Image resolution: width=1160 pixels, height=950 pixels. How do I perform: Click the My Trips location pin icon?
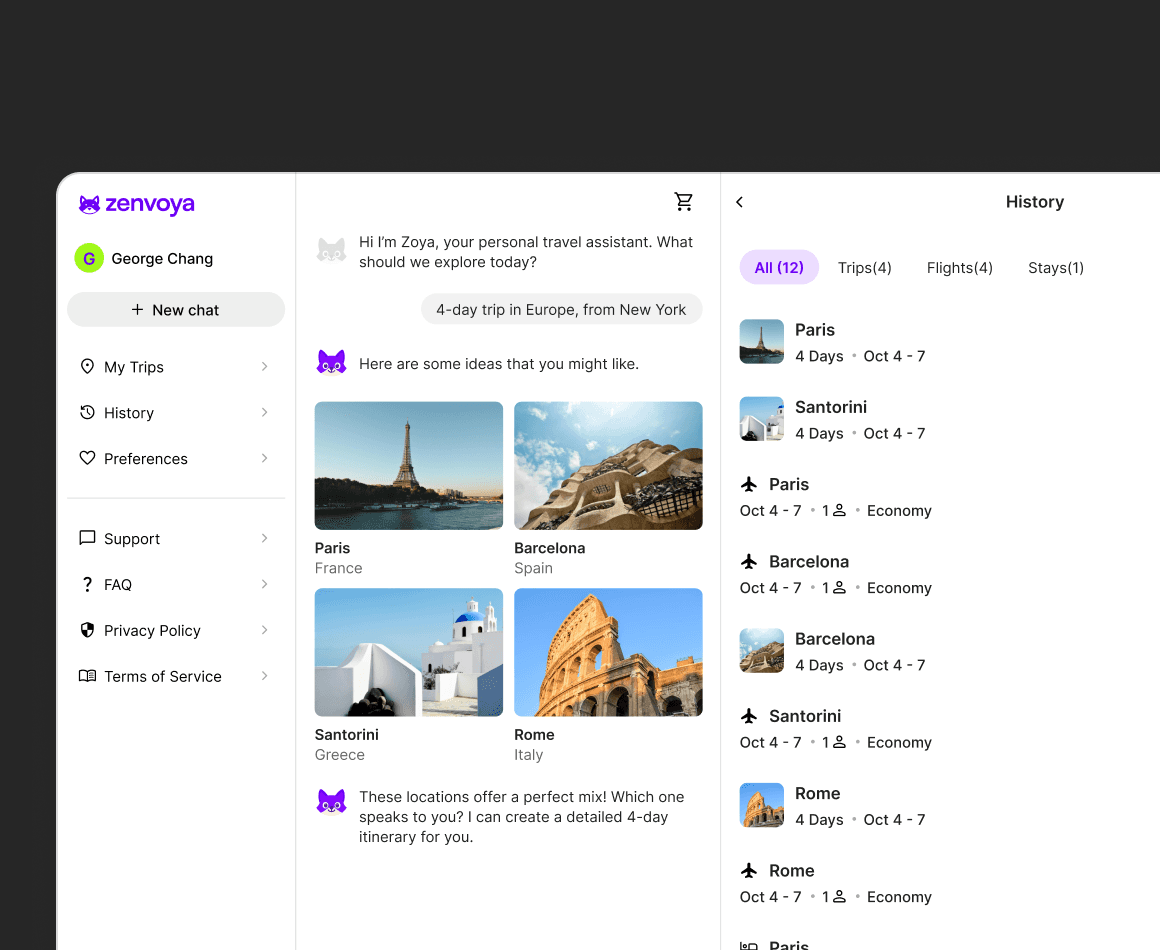[x=87, y=367]
